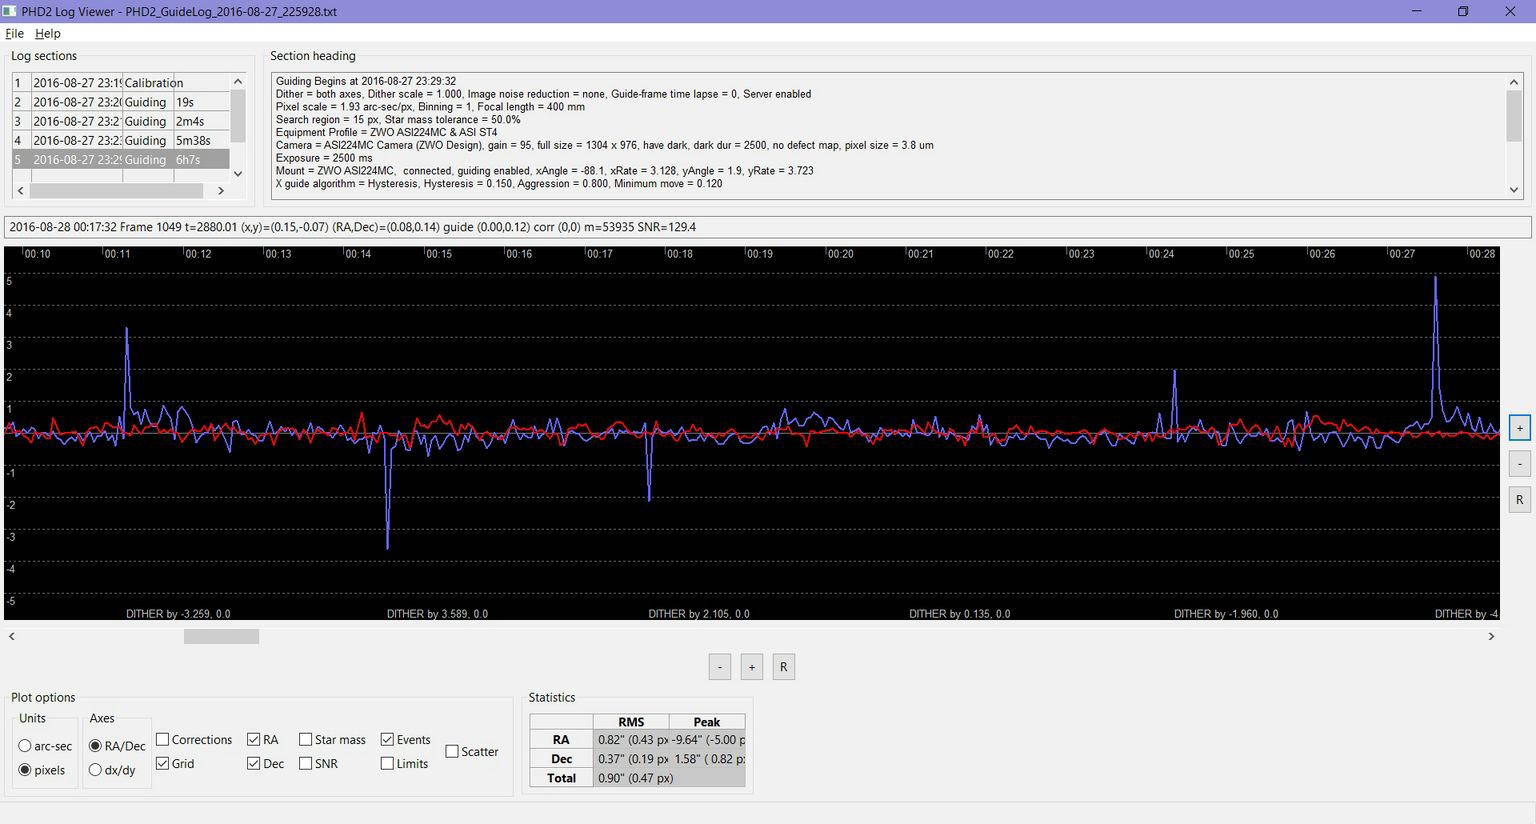
Task: Click horizontal reset R button below graph
Action: point(784,667)
